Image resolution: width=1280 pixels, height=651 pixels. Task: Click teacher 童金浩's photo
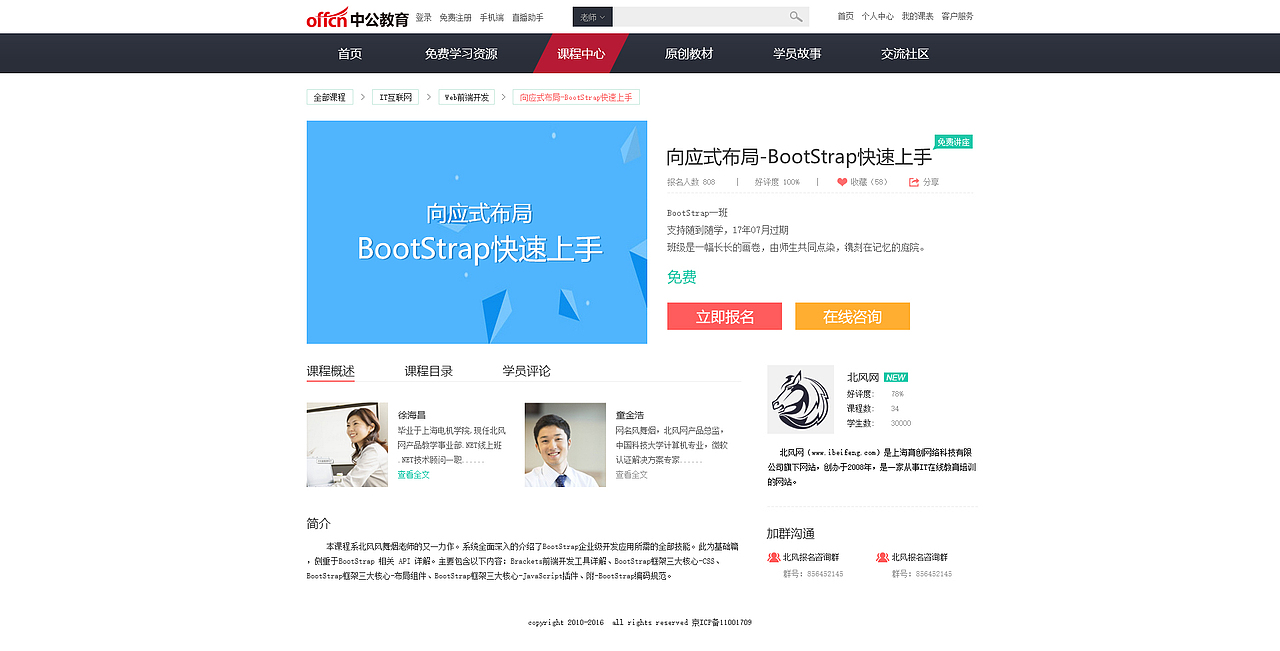pyautogui.click(x=565, y=445)
